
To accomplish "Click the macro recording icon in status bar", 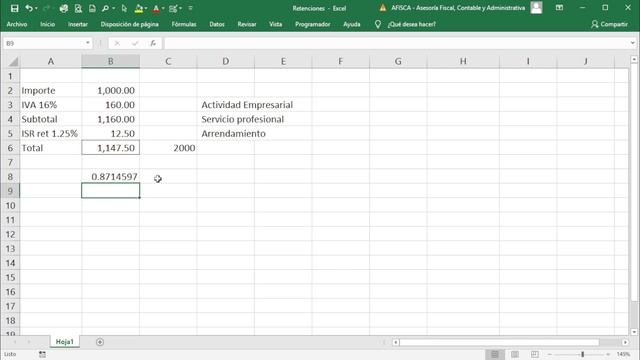I will 42,354.
